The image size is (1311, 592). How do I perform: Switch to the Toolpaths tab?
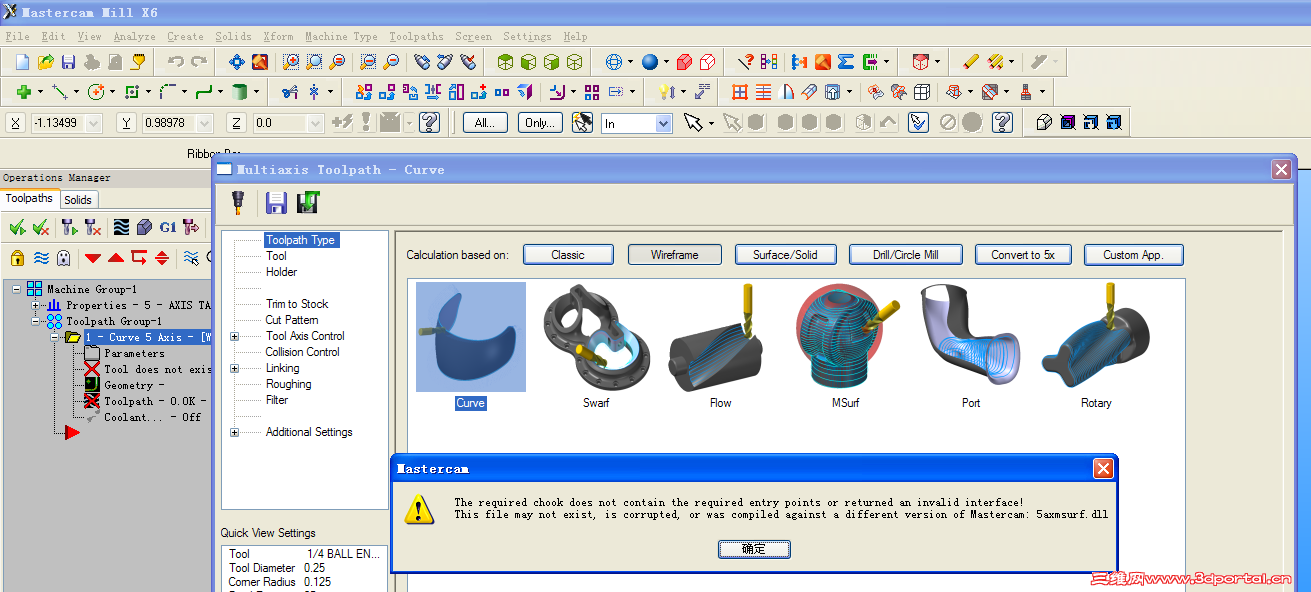click(x=29, y=198)
